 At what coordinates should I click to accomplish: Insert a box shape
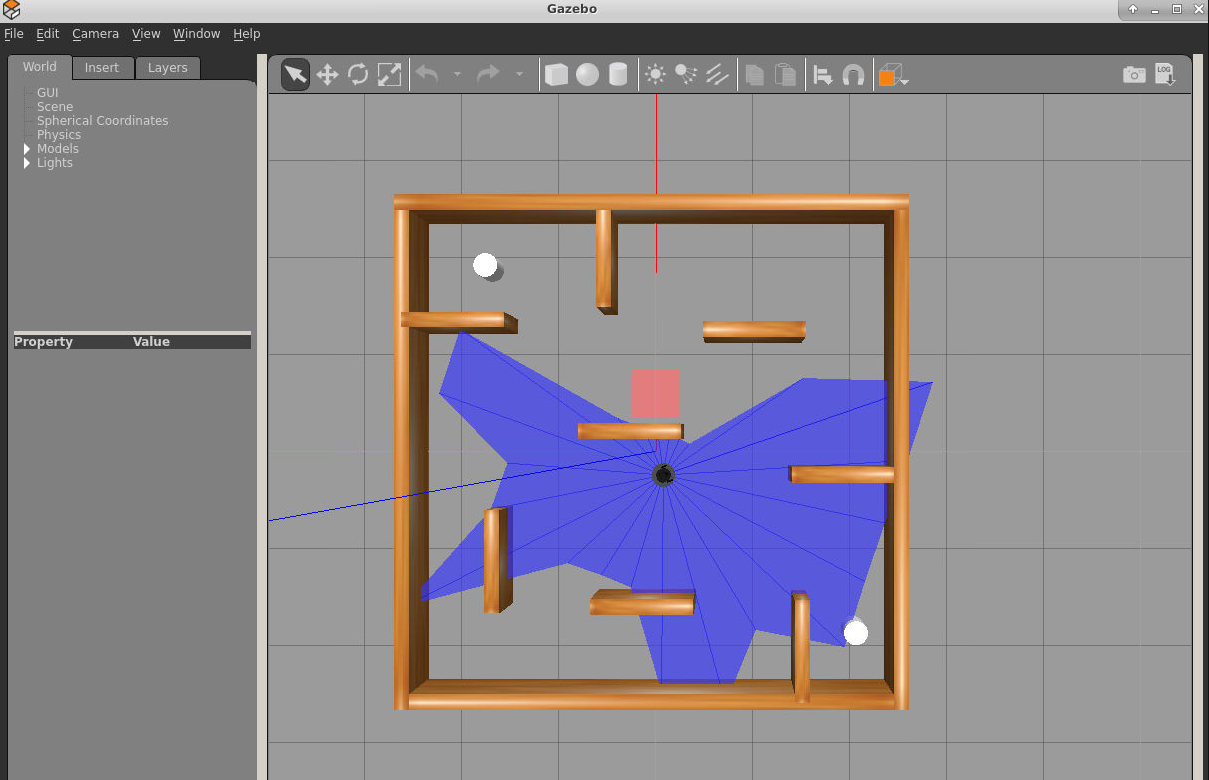[556, 75]
